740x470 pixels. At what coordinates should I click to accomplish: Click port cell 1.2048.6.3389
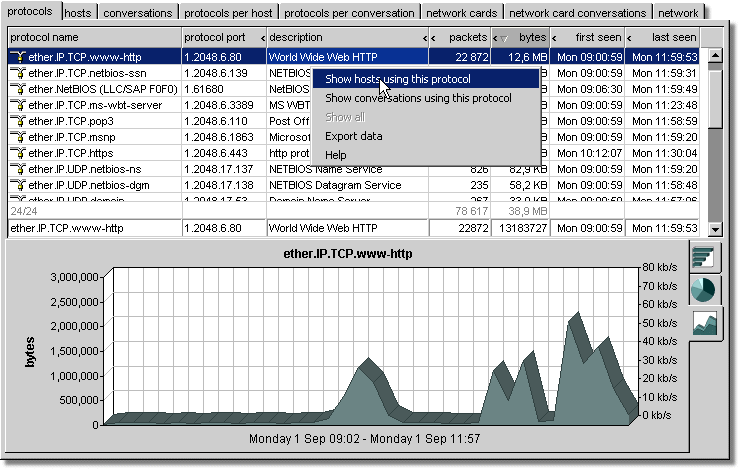pos(224,105)
